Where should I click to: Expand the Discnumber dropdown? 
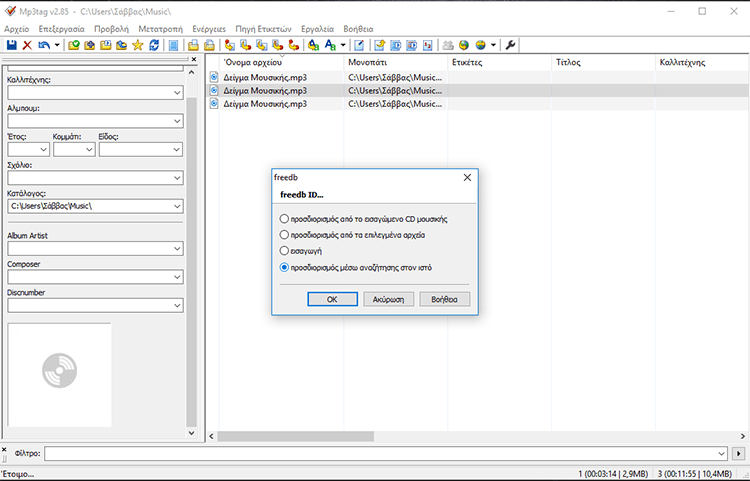pyautogui.click(x=177, y=305)
